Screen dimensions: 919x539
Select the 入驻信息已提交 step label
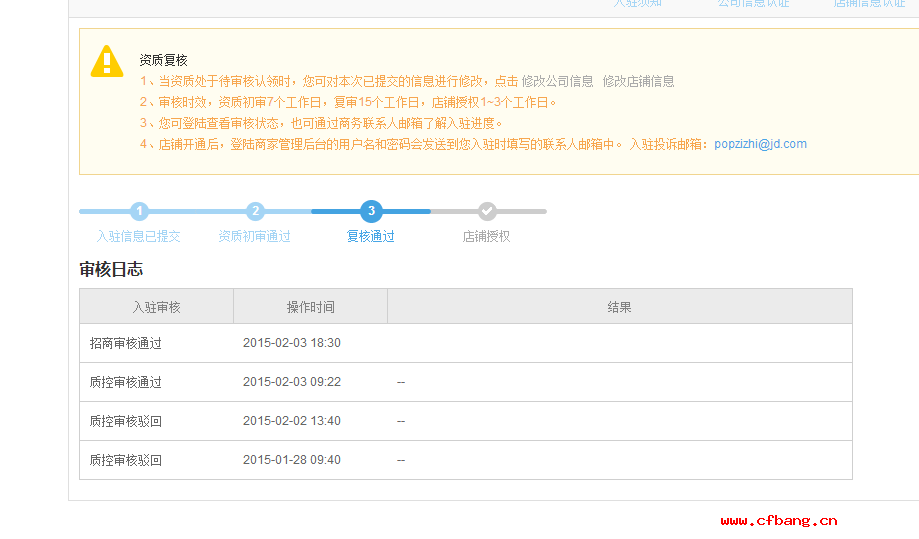(138, 237)
